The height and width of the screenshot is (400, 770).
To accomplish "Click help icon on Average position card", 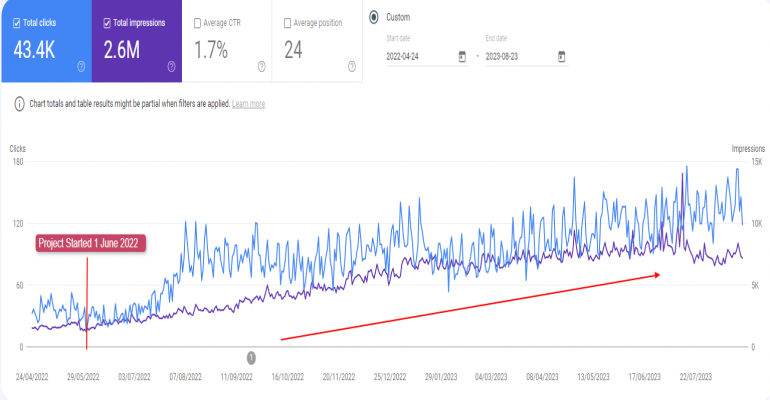I will pos(351,67).
